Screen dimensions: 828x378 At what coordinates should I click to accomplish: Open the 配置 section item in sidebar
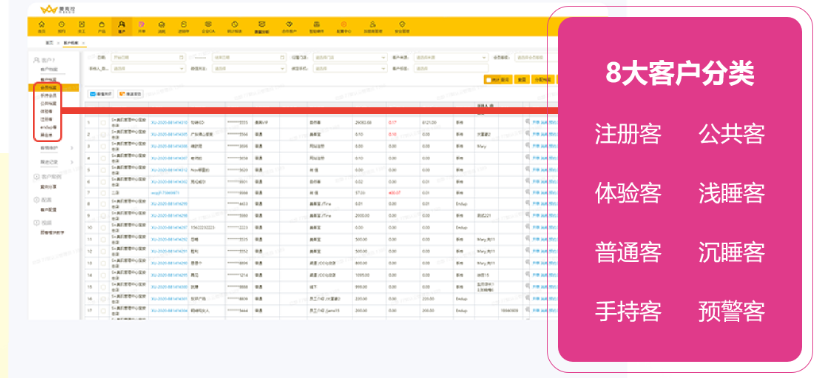pyautogui.click(x=43, y=200)
